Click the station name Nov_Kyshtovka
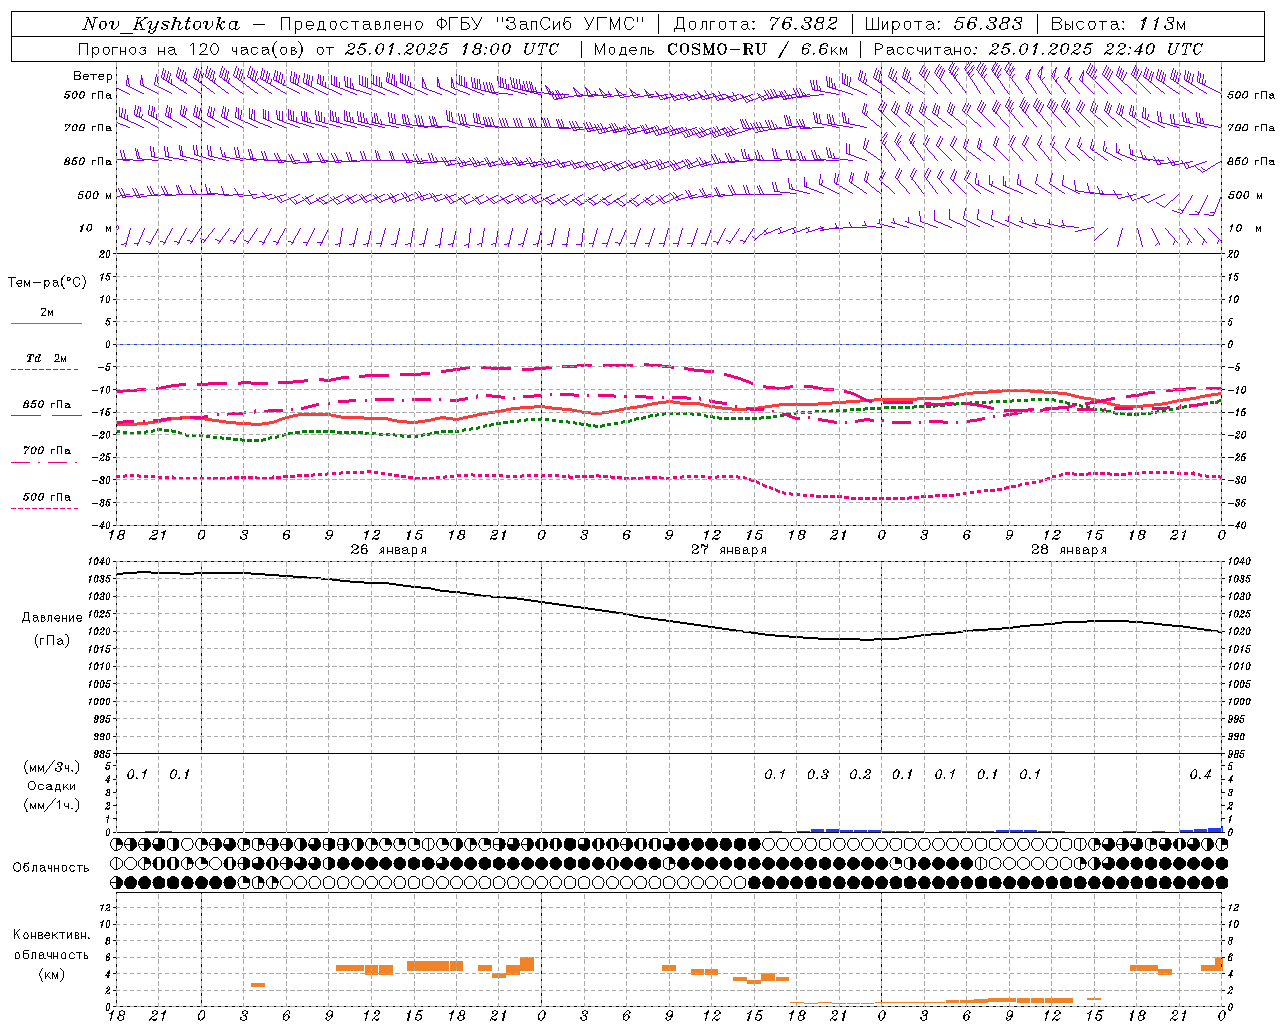 pos(161,24)
